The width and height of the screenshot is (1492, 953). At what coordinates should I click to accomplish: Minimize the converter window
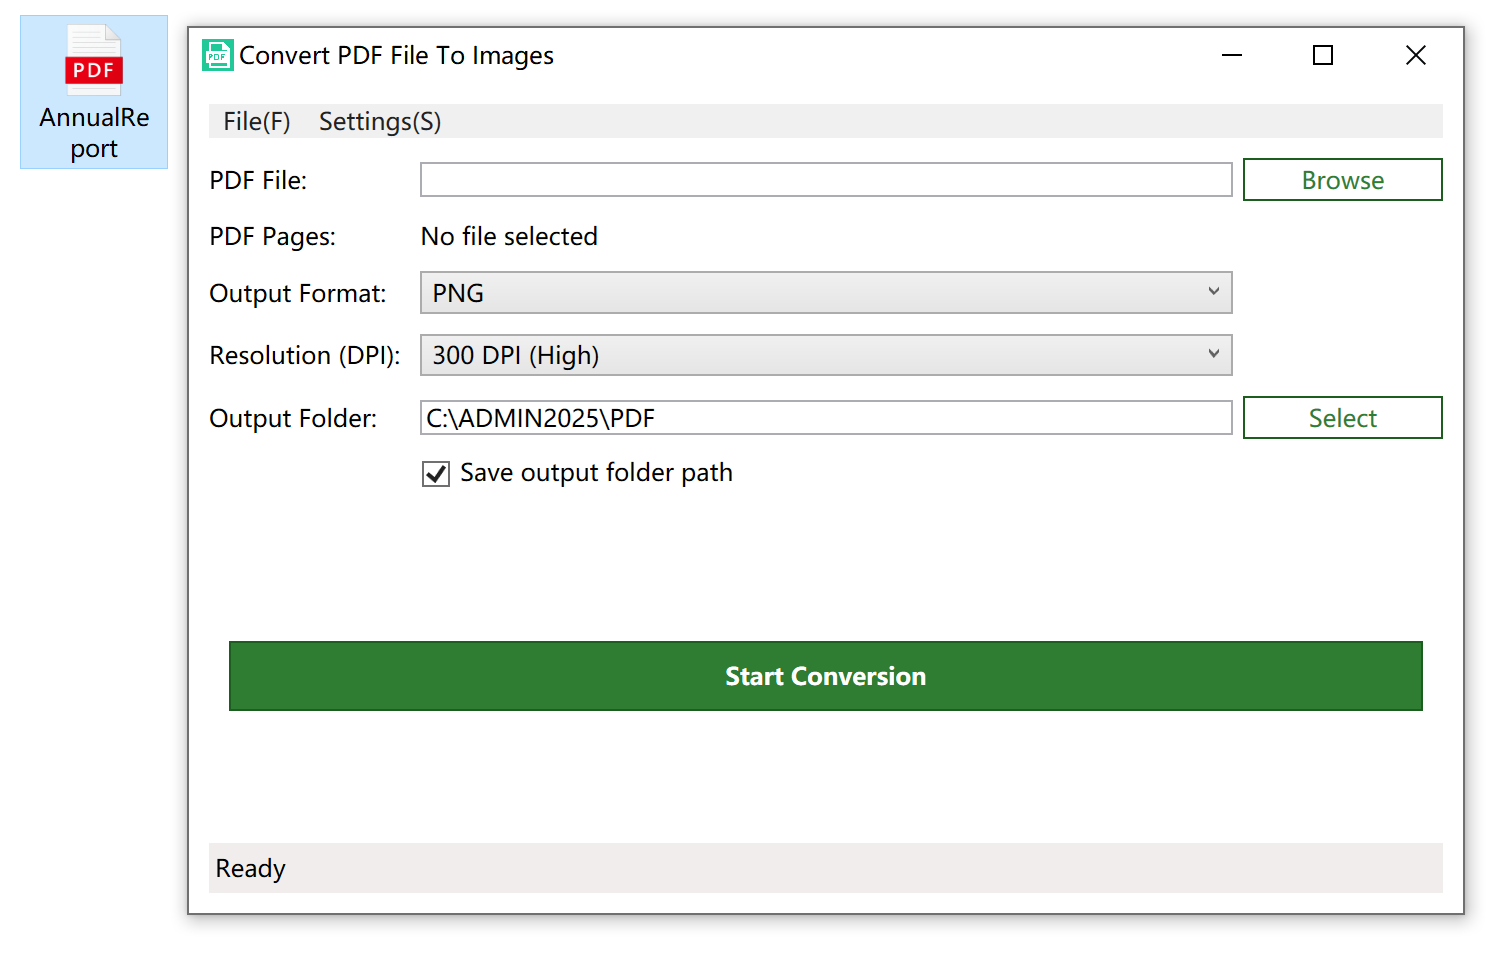[1231, 55]
